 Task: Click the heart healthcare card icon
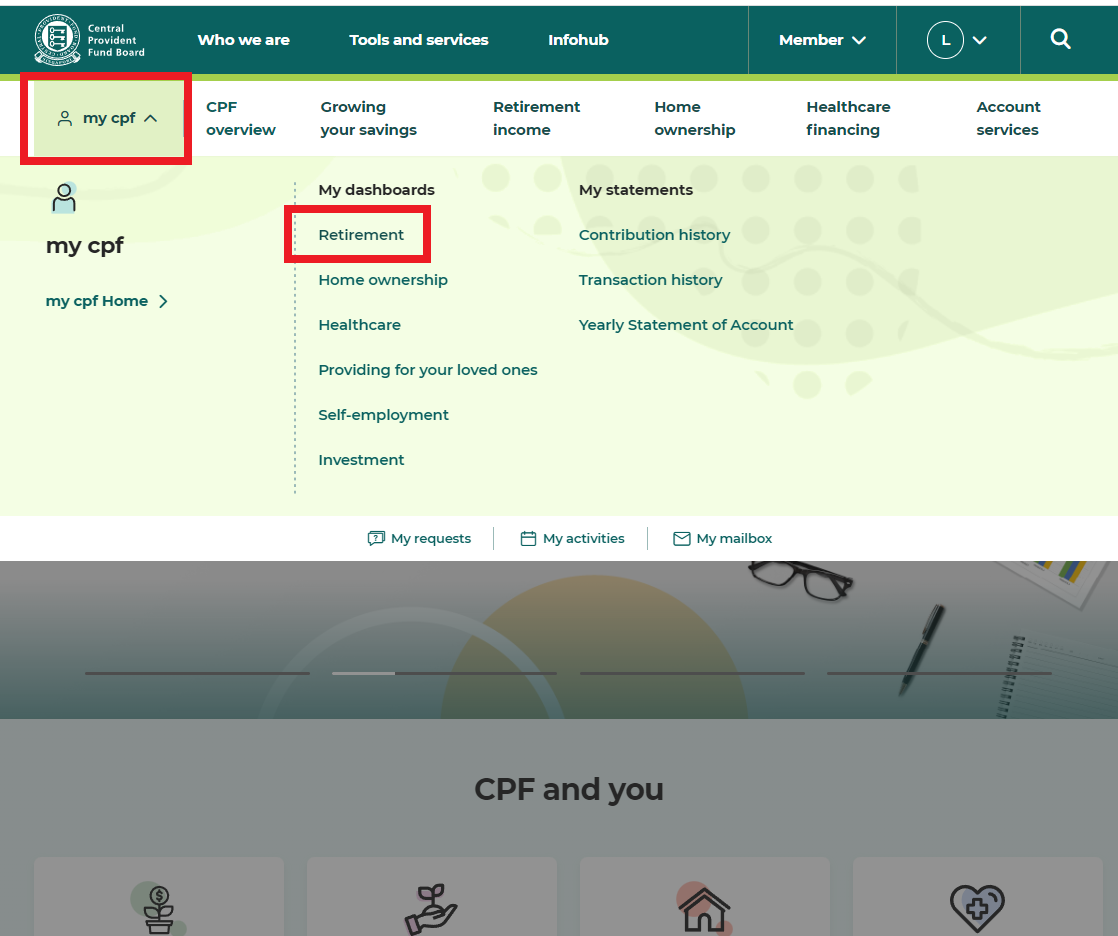pyautogui.click(x=976, y=907)
